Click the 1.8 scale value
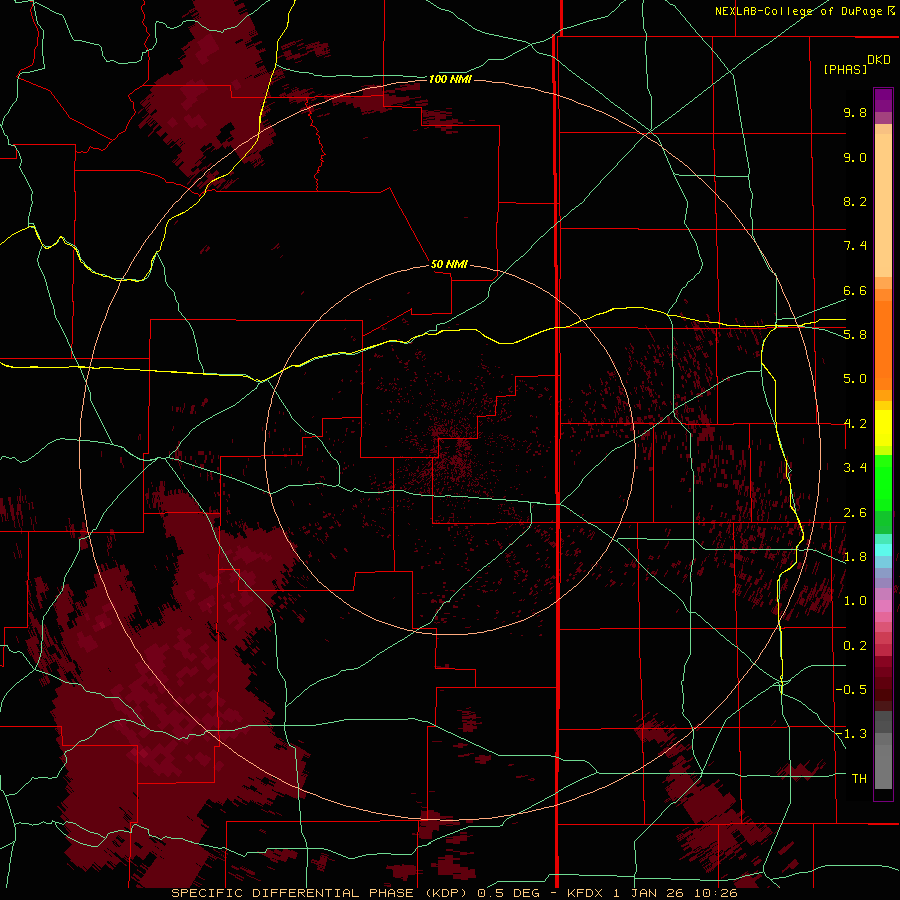 pos(855,557)
